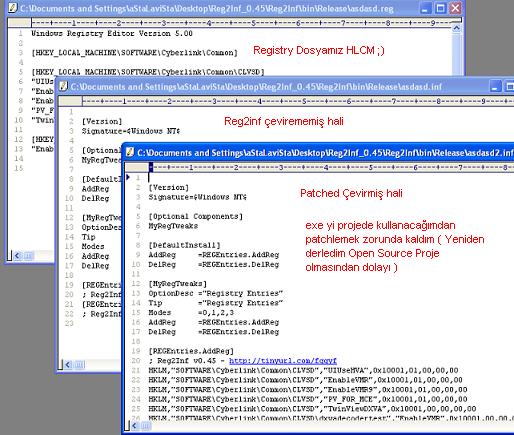Click '[REGEntries.AddReg]' header on line 19

point(191,351)
